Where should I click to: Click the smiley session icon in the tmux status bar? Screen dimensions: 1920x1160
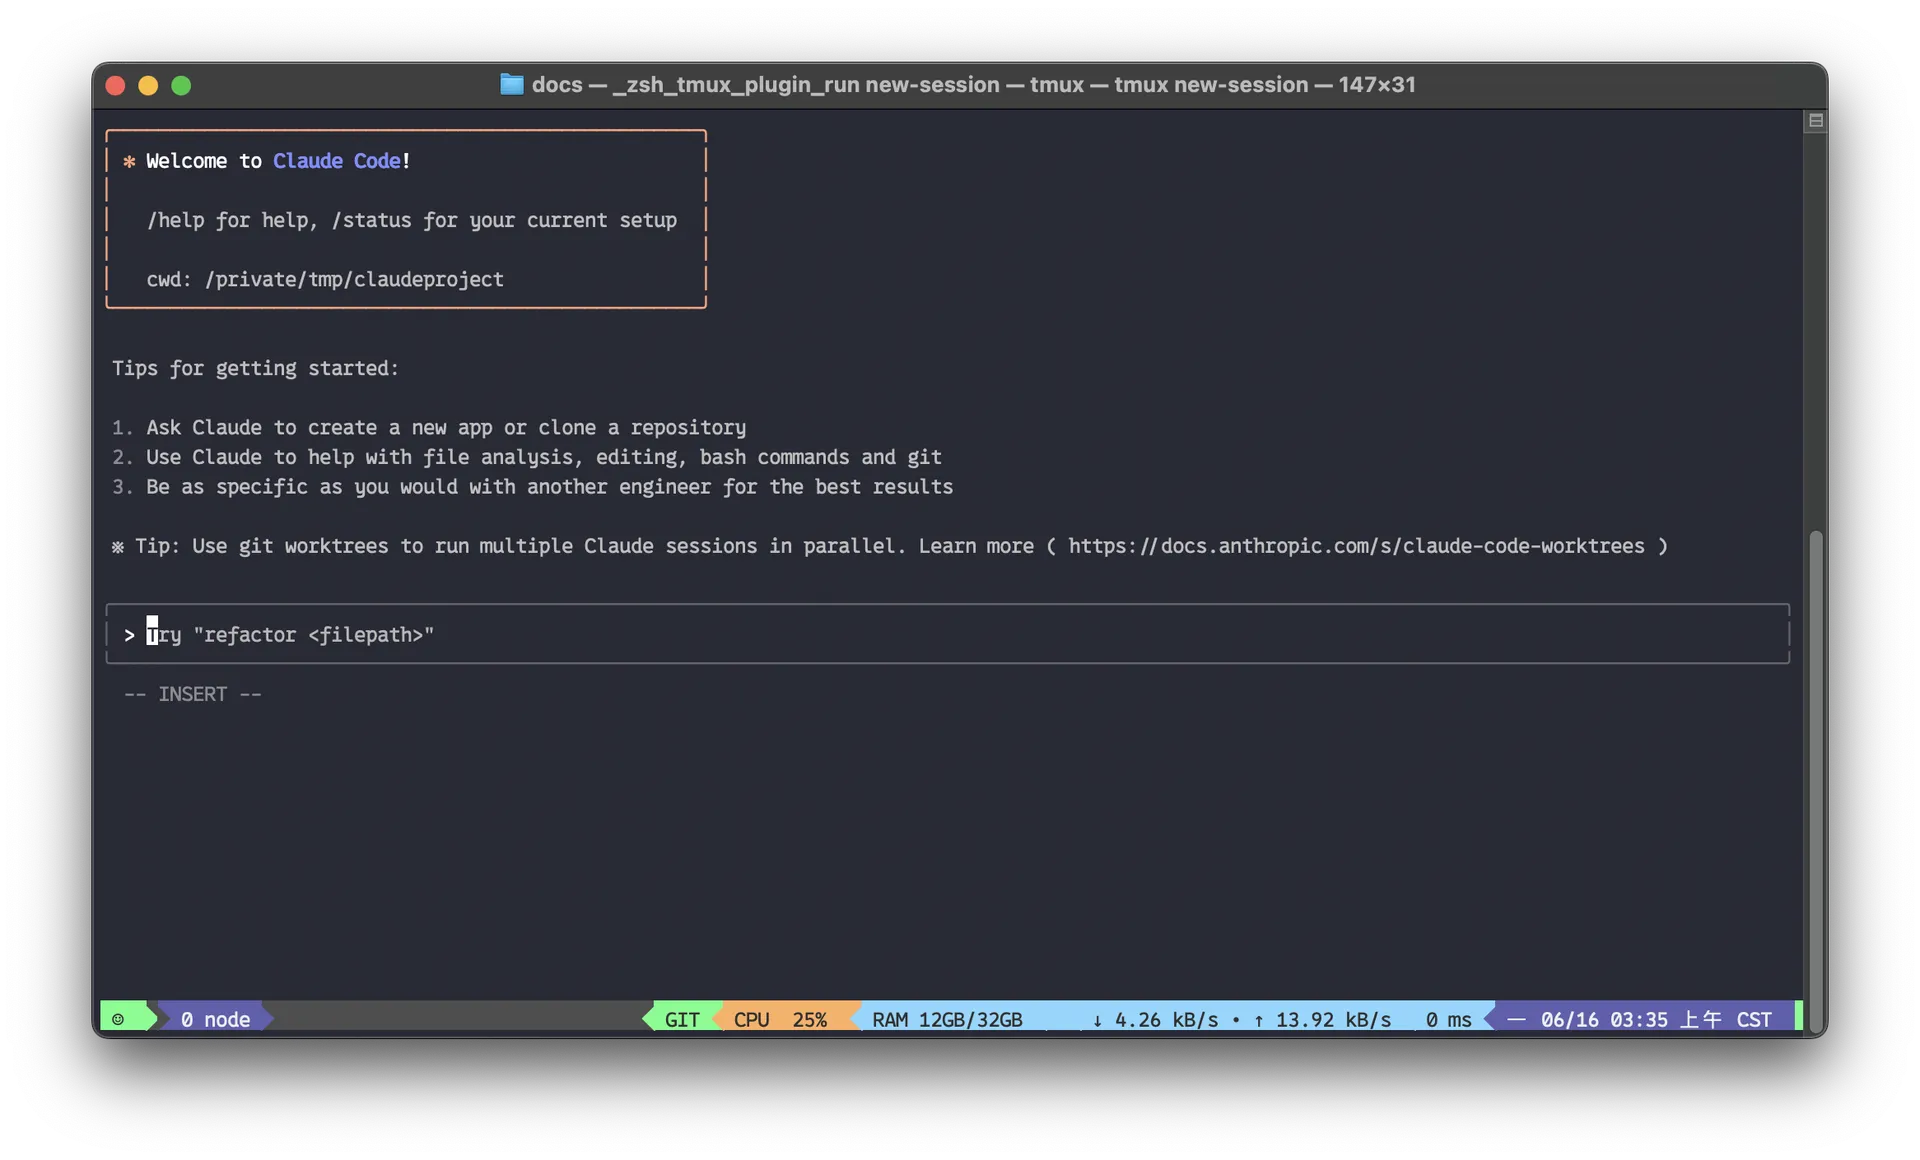118,1019
